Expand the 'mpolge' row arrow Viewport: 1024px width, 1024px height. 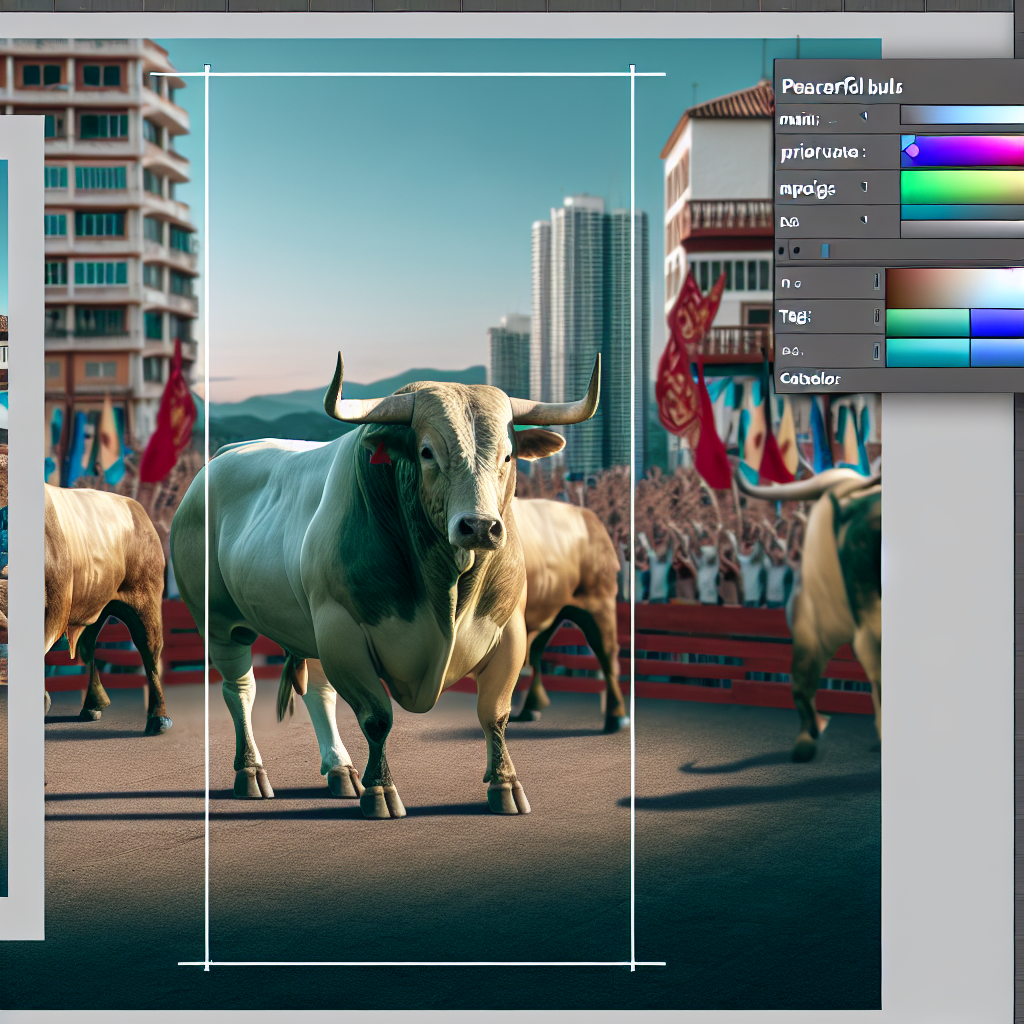click(864, 187)
